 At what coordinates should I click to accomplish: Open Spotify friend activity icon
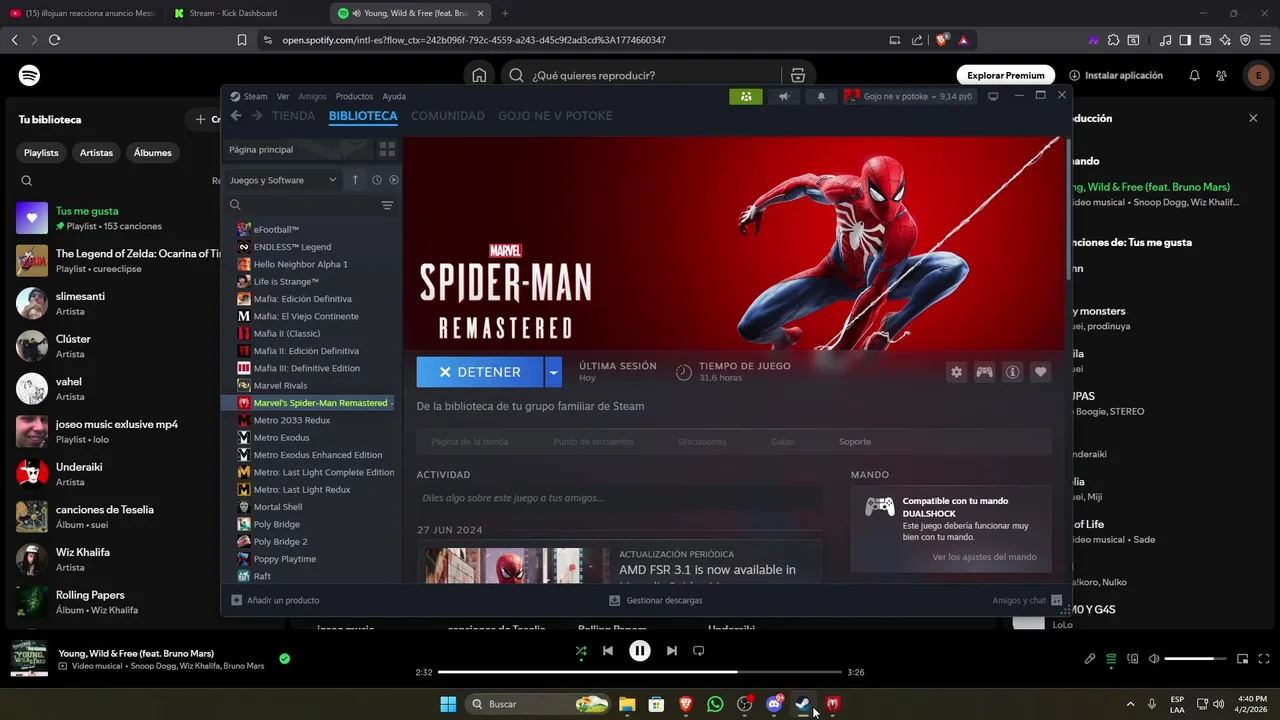tap(1221, 75)
